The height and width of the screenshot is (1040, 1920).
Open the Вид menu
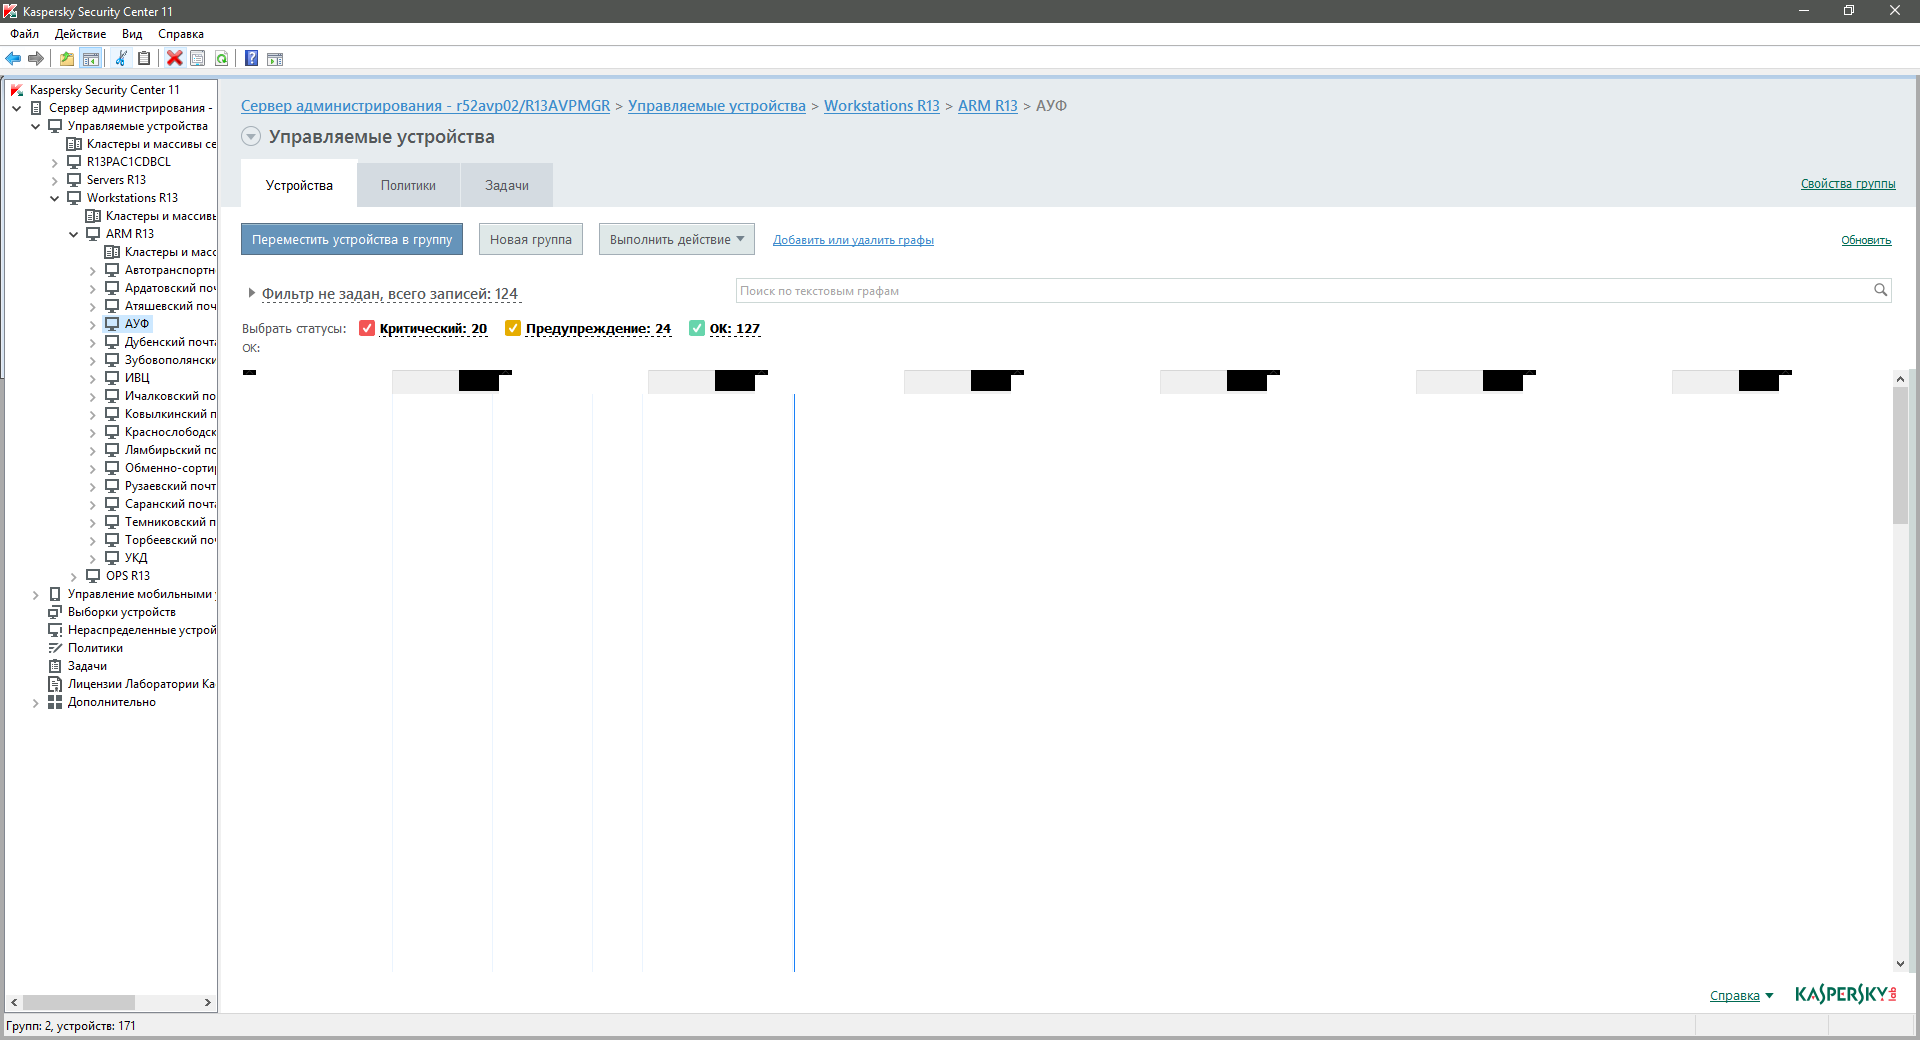[x=132, y=34]
